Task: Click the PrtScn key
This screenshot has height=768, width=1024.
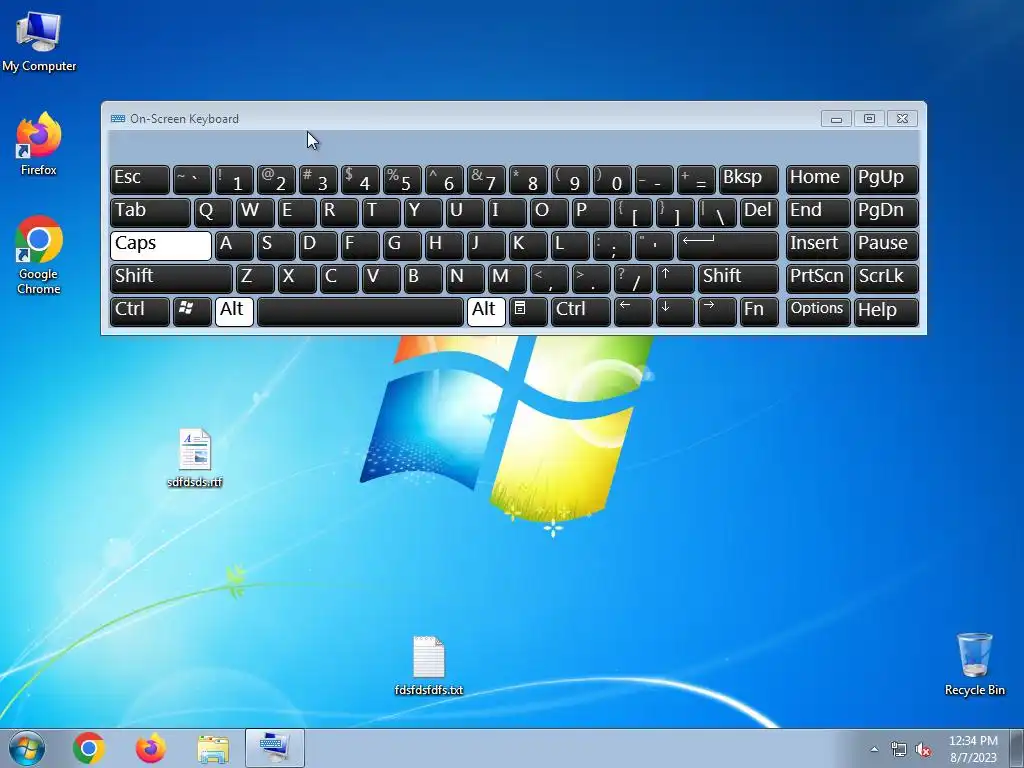Action: 818,278
